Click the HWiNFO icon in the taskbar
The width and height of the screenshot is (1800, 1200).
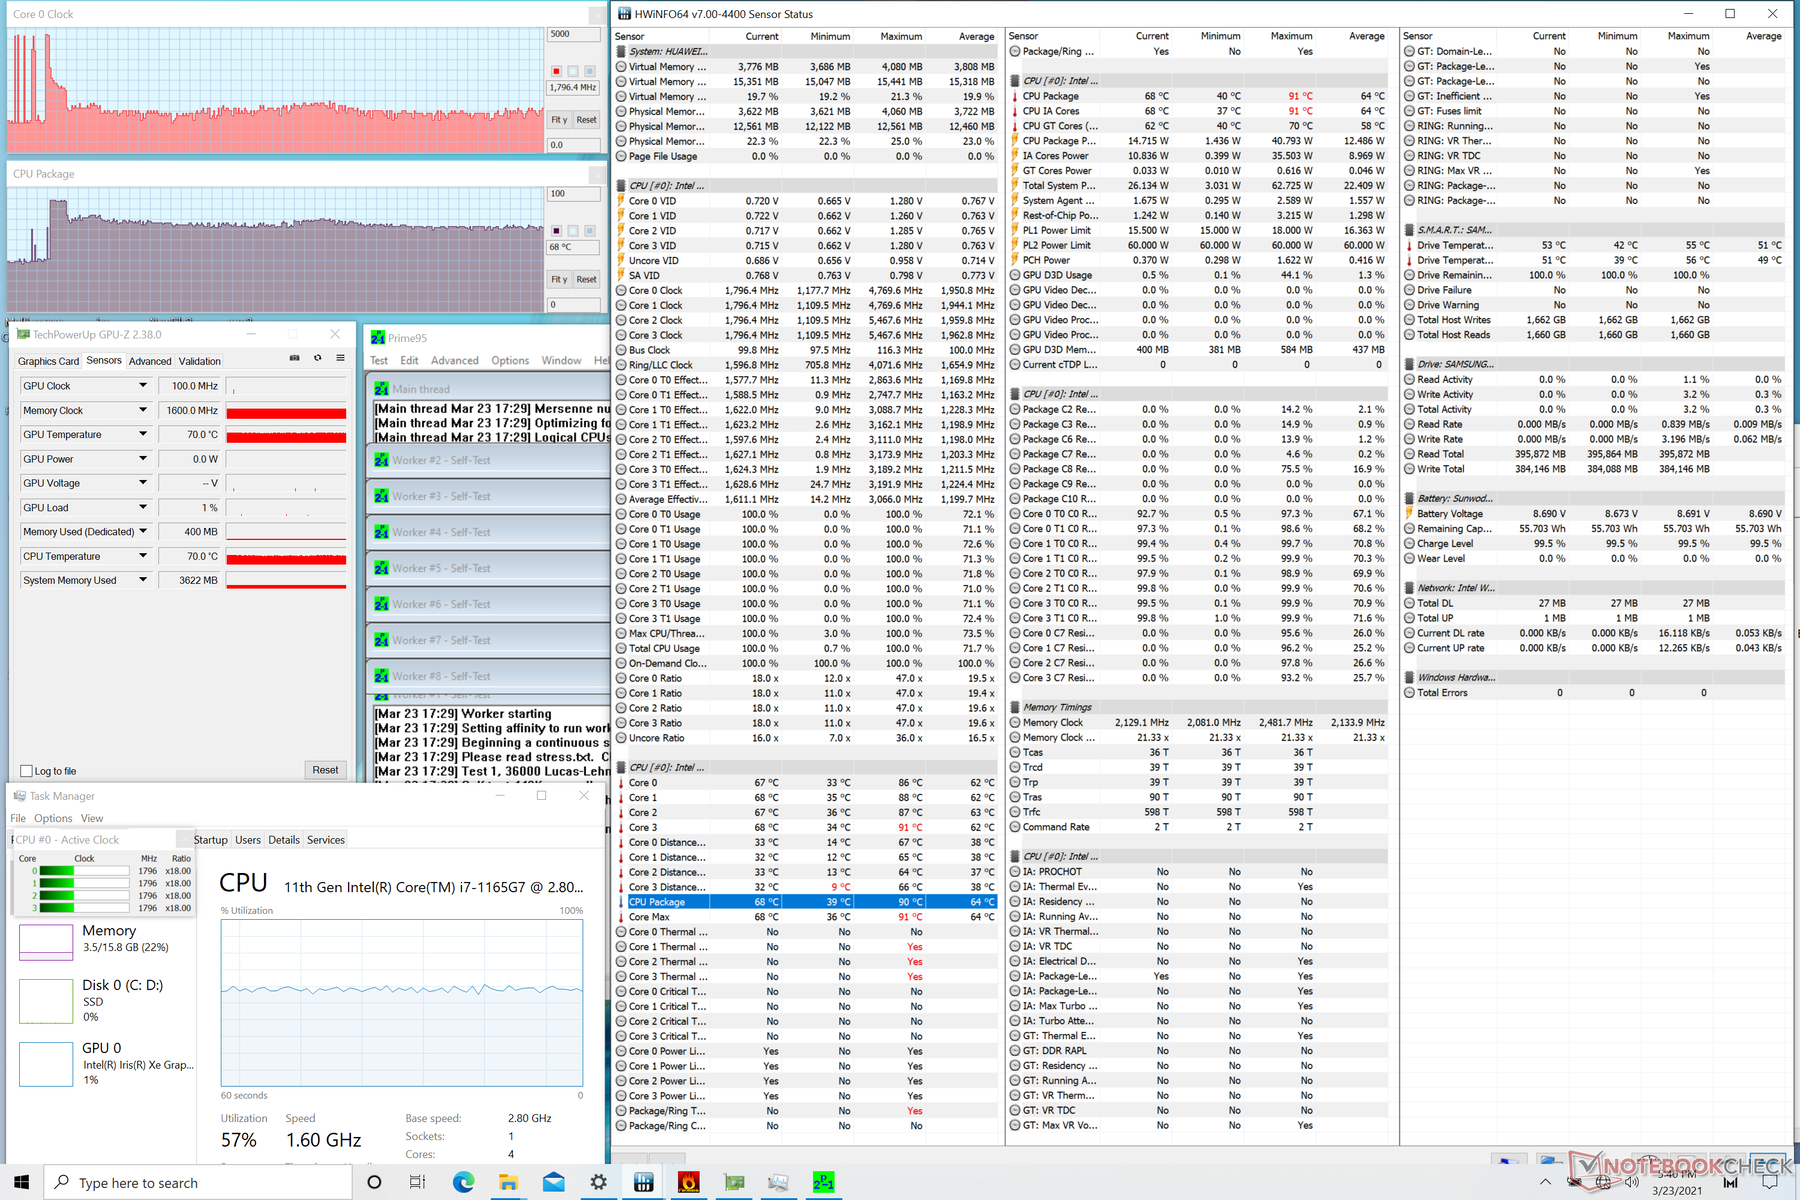644,1183
